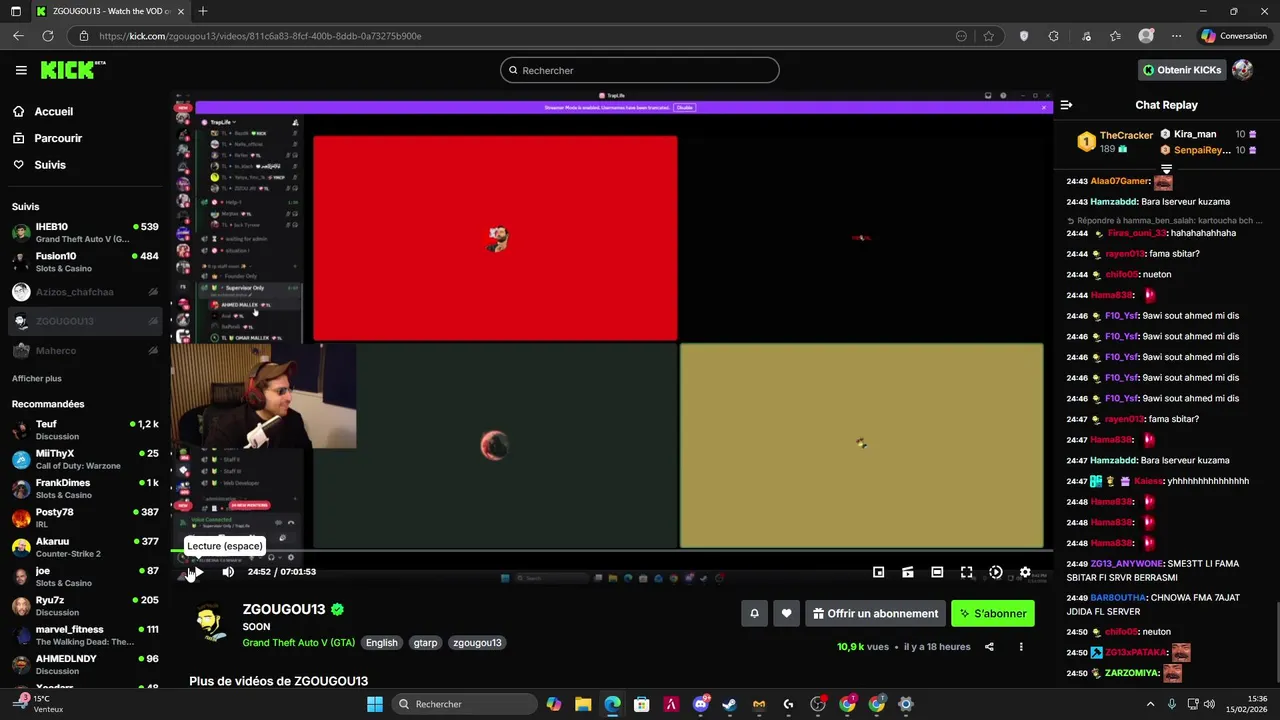
Task: Collapse the Chat Replay panel
Action: (x=1066, y=105)
